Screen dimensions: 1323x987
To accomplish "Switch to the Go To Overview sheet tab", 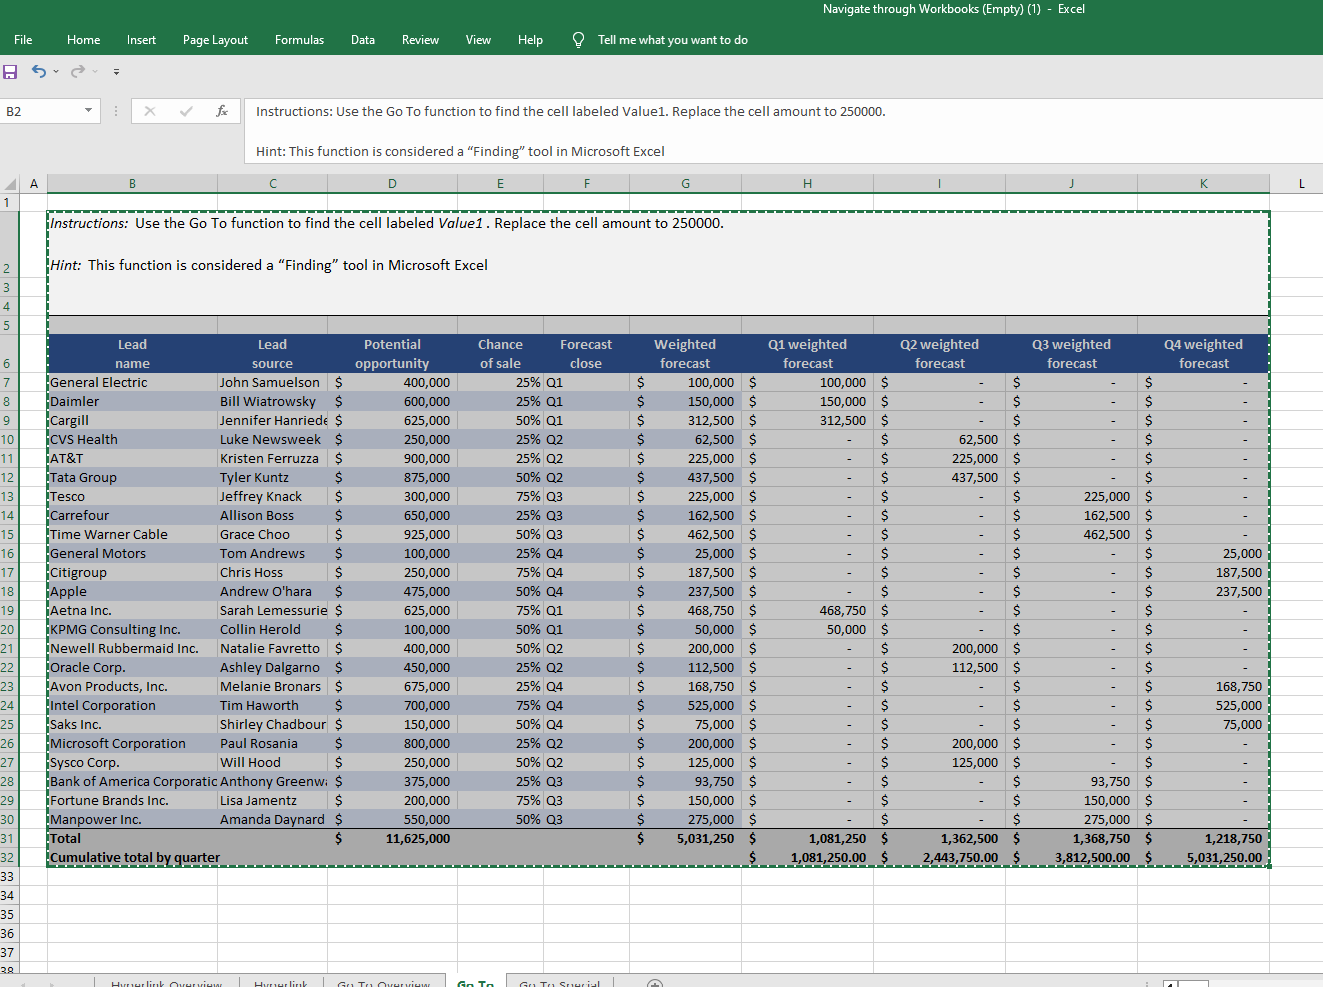I will click(x=383, y=984).
